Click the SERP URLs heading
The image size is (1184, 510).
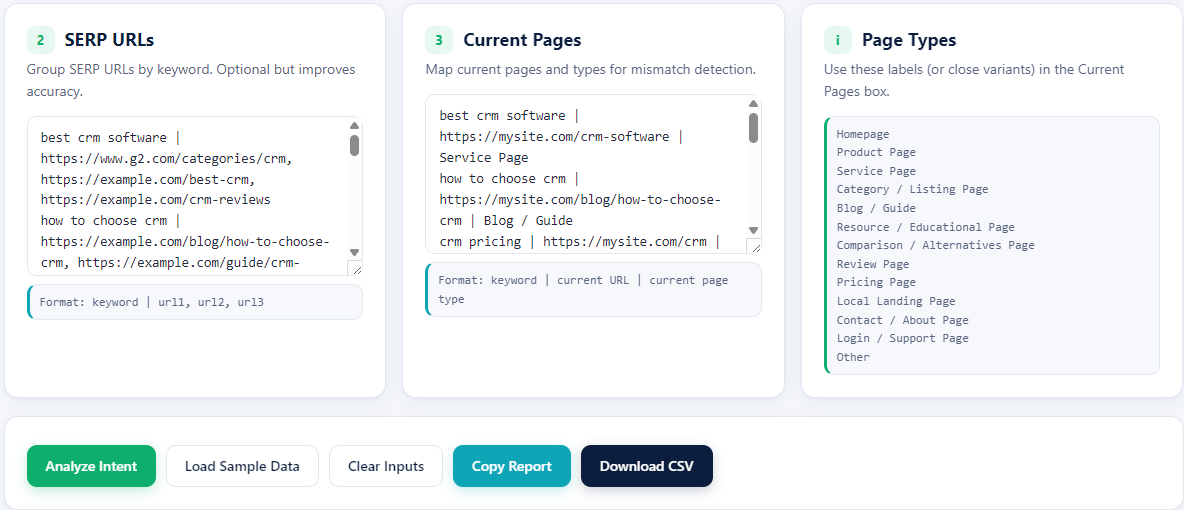pos(109,40)
